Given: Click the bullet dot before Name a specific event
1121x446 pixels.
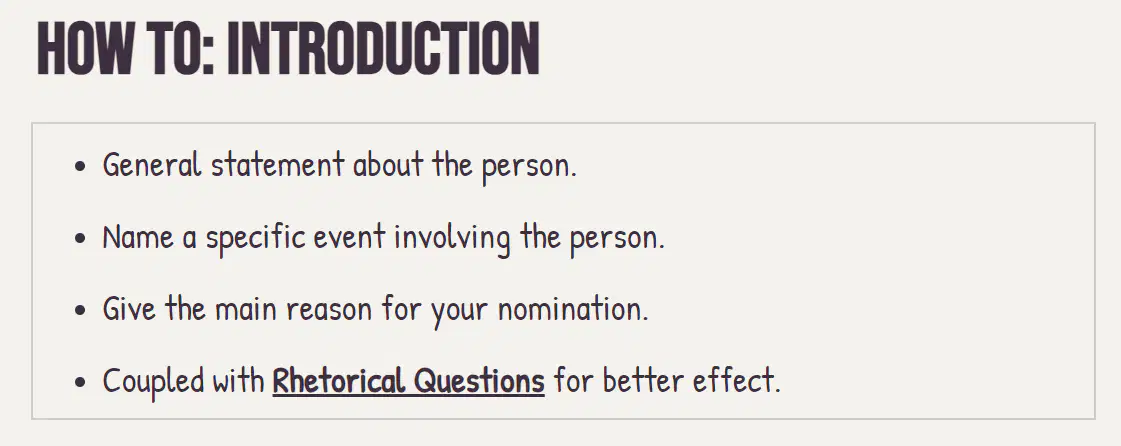Looking at the screenshot, I should 80,238.
